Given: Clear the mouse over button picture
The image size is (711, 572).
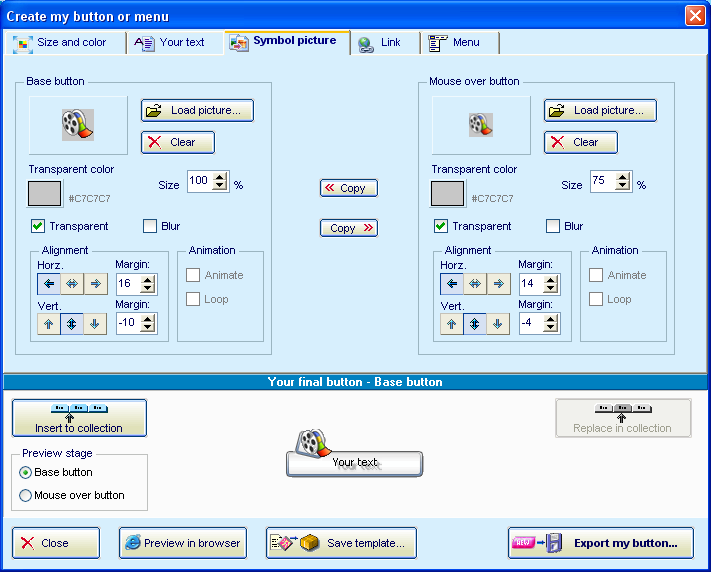Looking at the screenshot, I should 581,142.
